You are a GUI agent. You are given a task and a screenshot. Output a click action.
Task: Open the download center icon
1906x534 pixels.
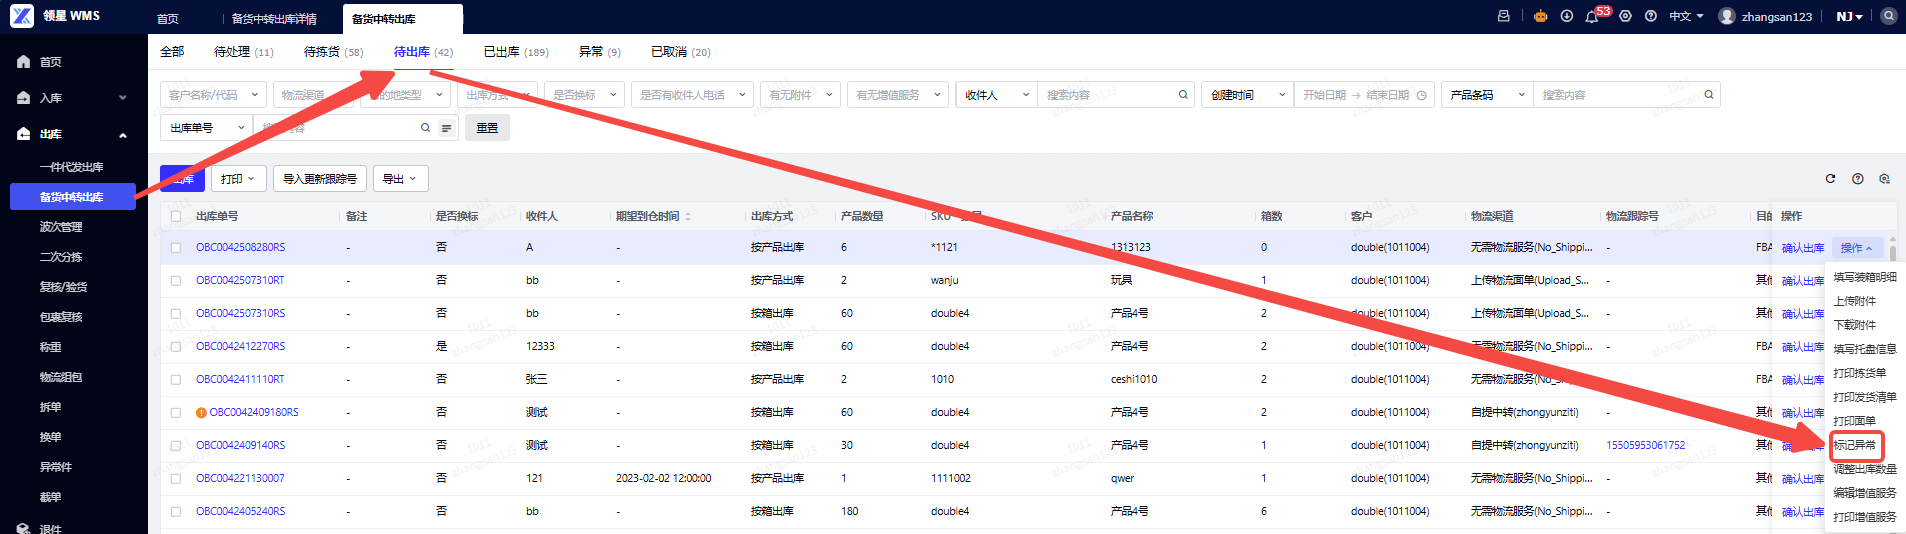click(x=1566, y=16)
